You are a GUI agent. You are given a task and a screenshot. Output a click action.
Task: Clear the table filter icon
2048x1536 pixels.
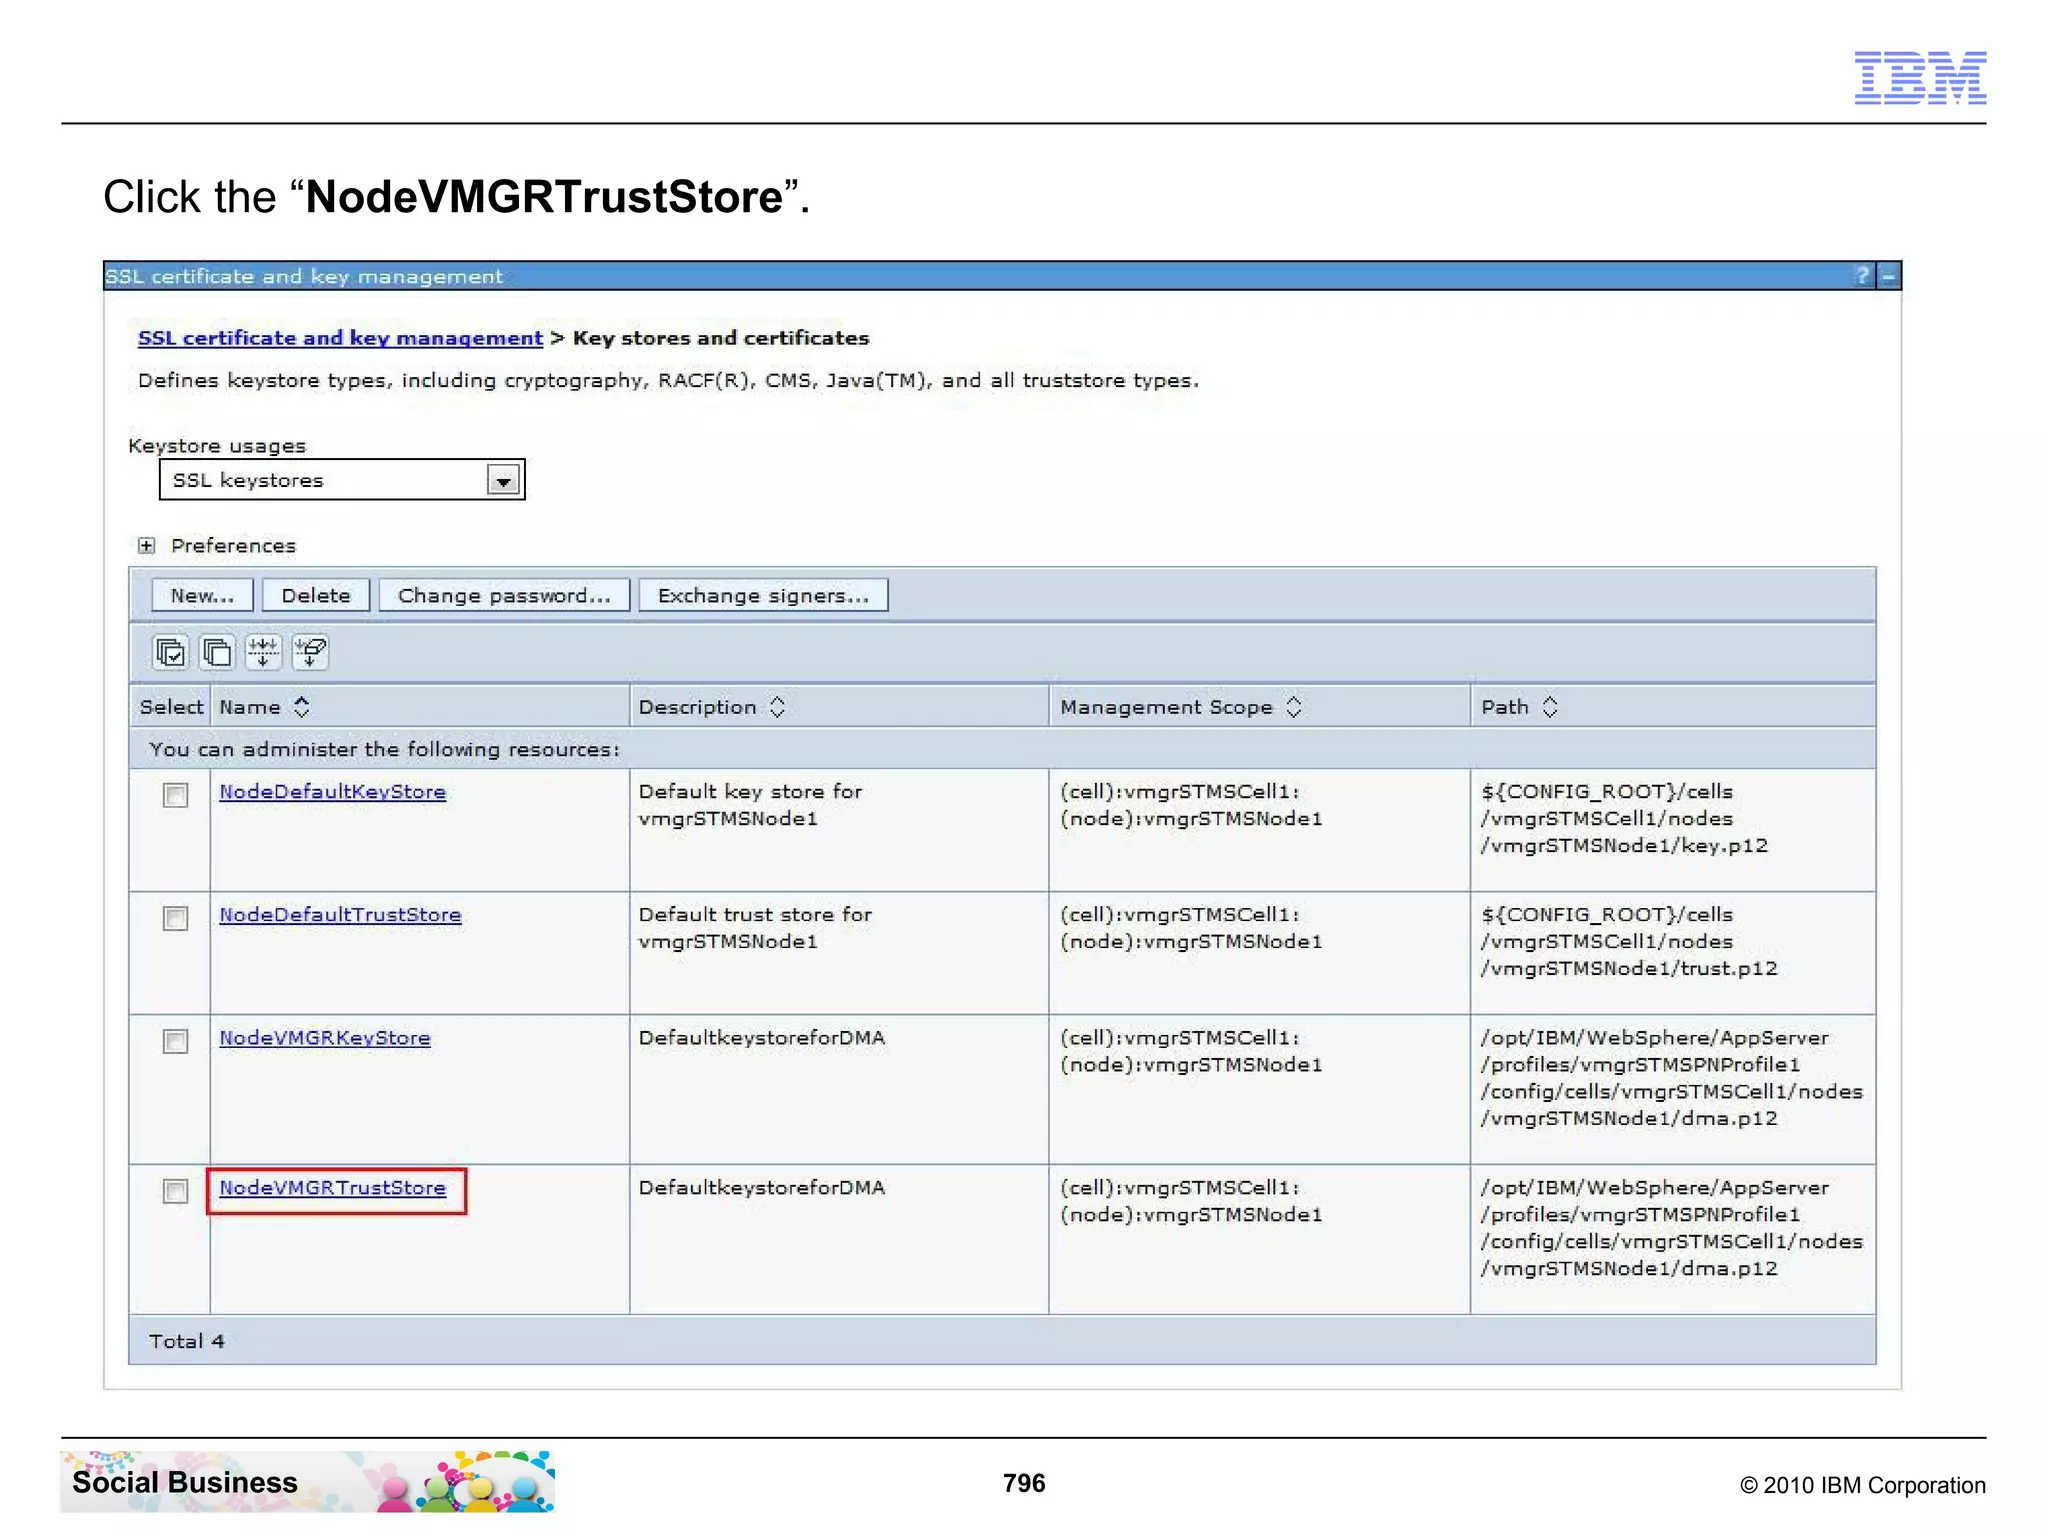[310, 652]
